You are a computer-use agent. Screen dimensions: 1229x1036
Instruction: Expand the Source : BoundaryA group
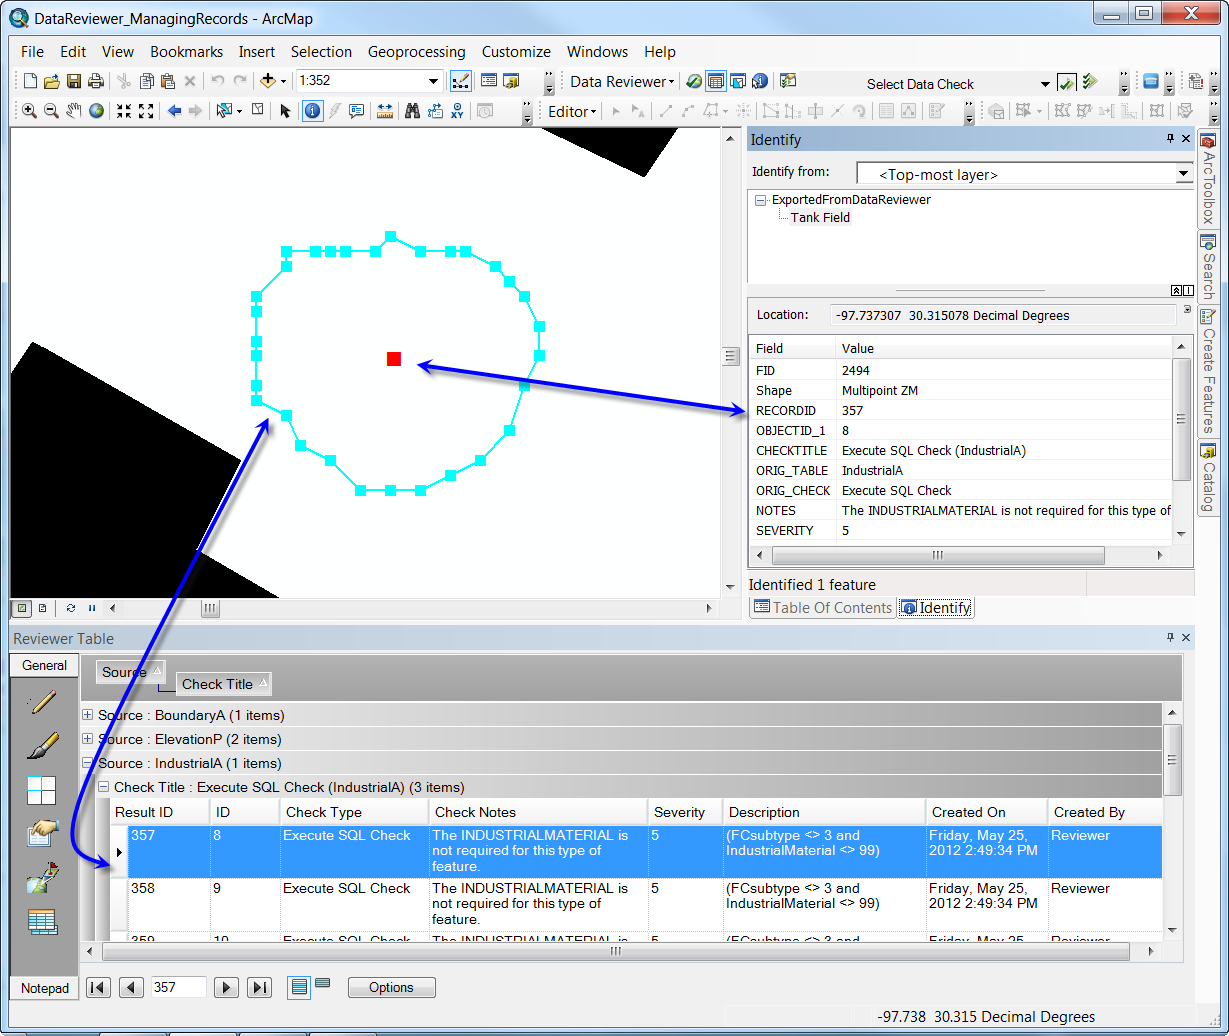(x=88, y=715)
